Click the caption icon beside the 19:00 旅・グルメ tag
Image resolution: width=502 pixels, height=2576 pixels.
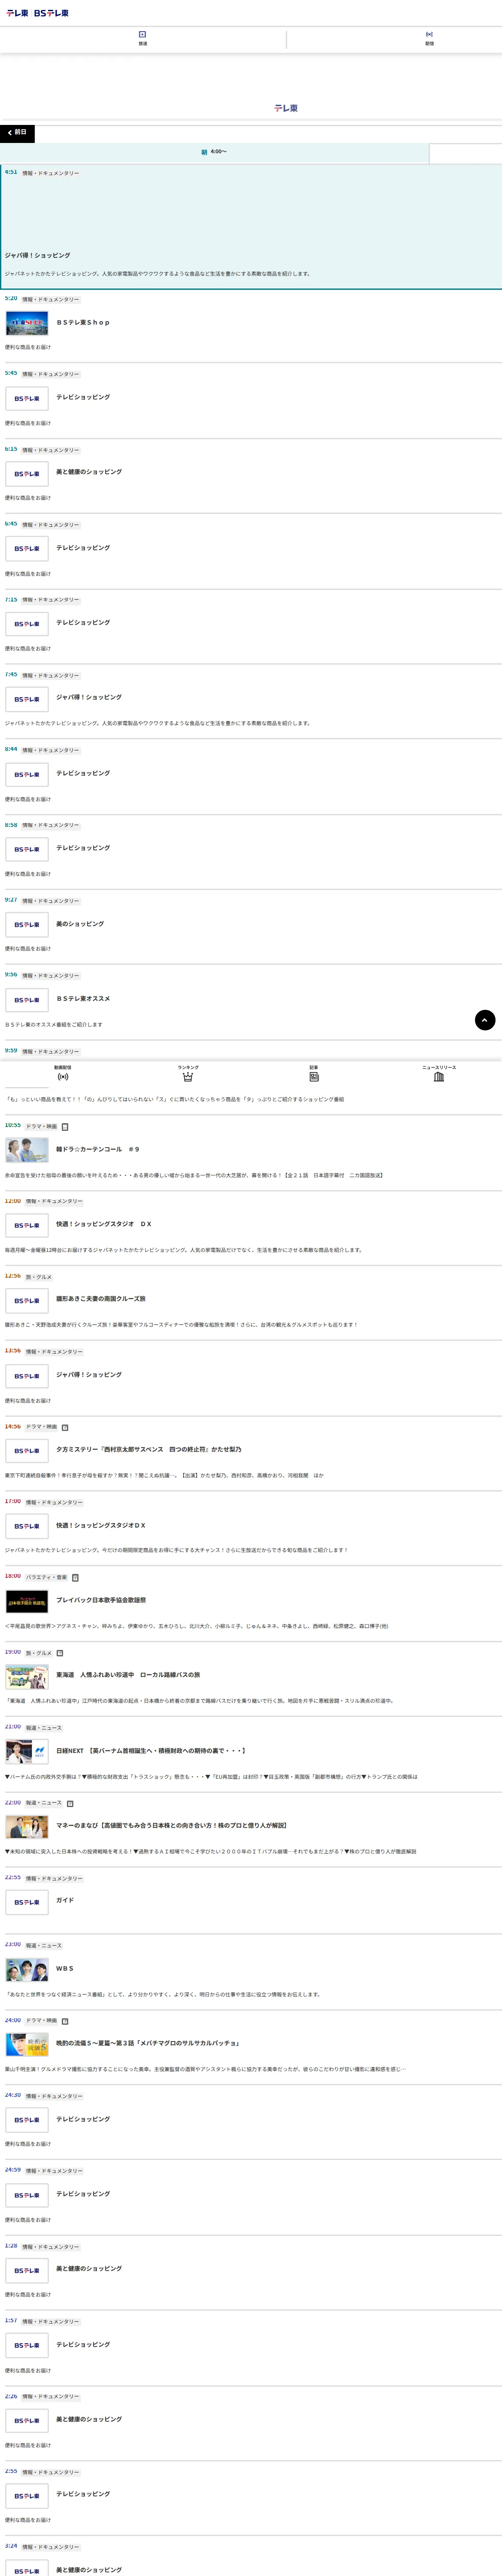(x=60, y=1653)
